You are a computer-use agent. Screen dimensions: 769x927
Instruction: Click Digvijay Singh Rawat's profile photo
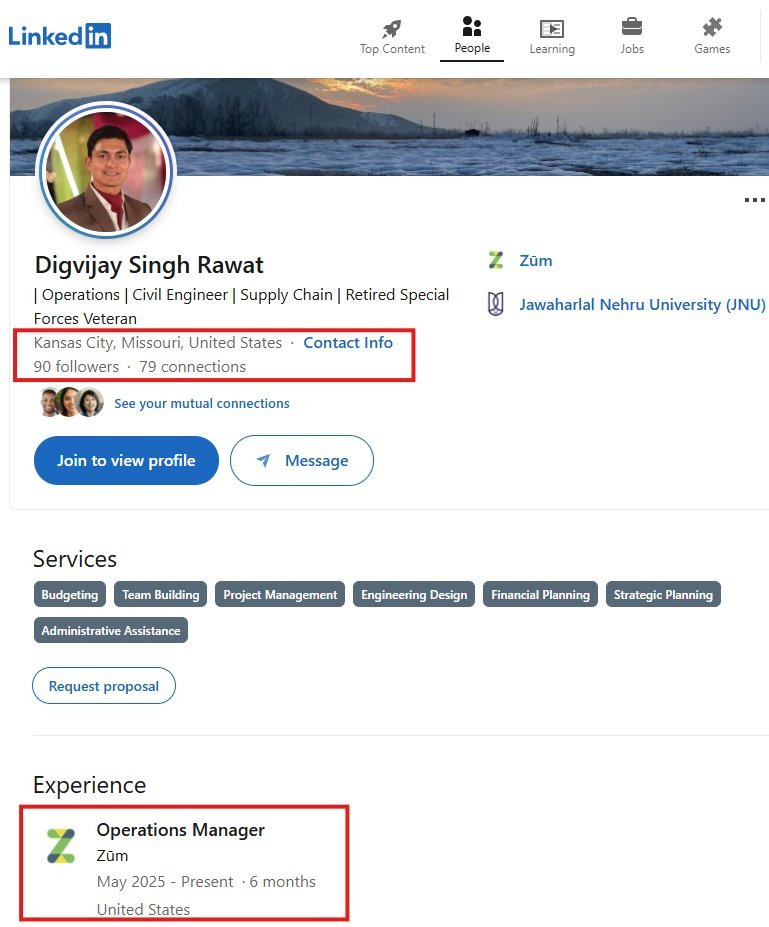[106, 171]
